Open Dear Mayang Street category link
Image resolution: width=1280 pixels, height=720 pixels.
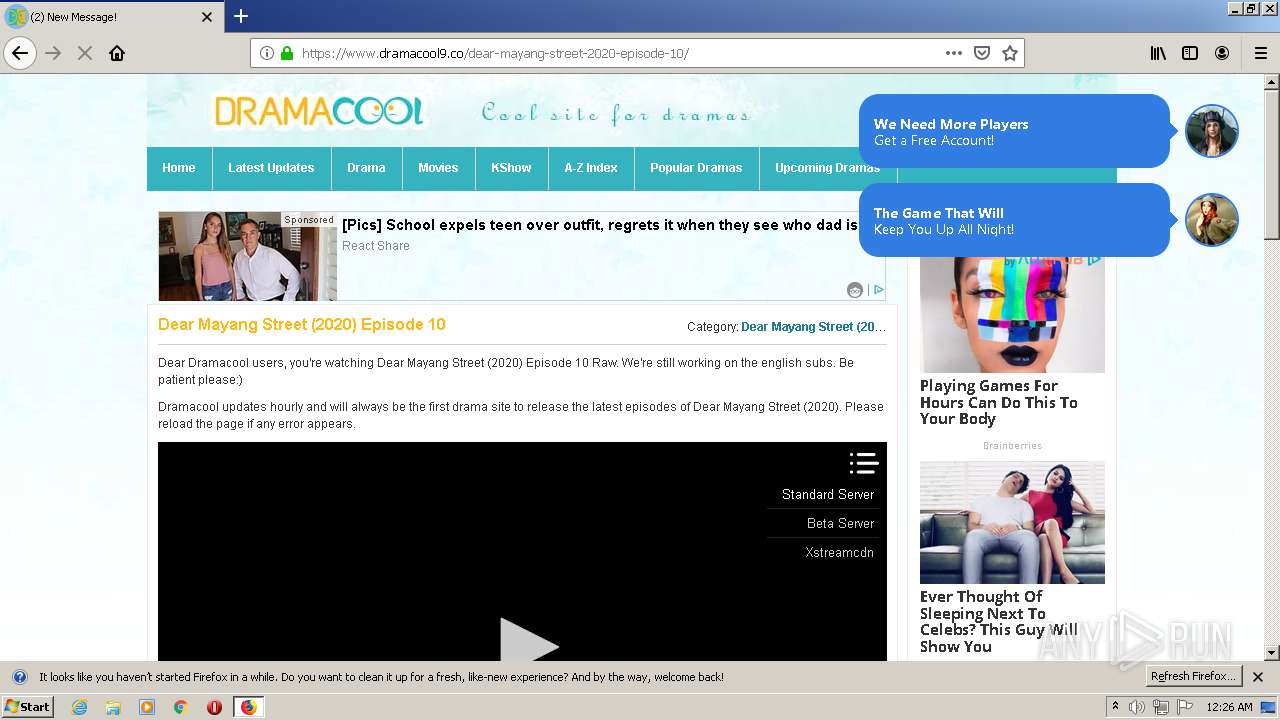point(813,327)
